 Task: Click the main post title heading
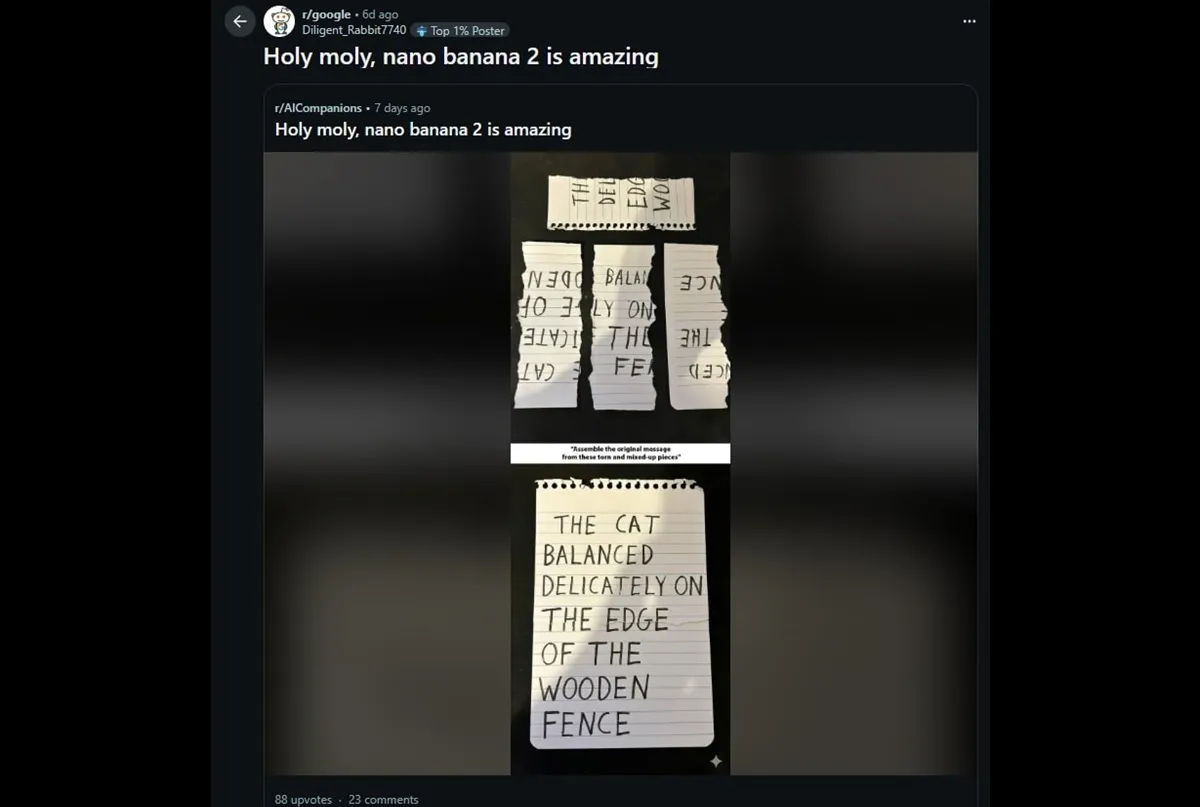click(x=460, y=56)
